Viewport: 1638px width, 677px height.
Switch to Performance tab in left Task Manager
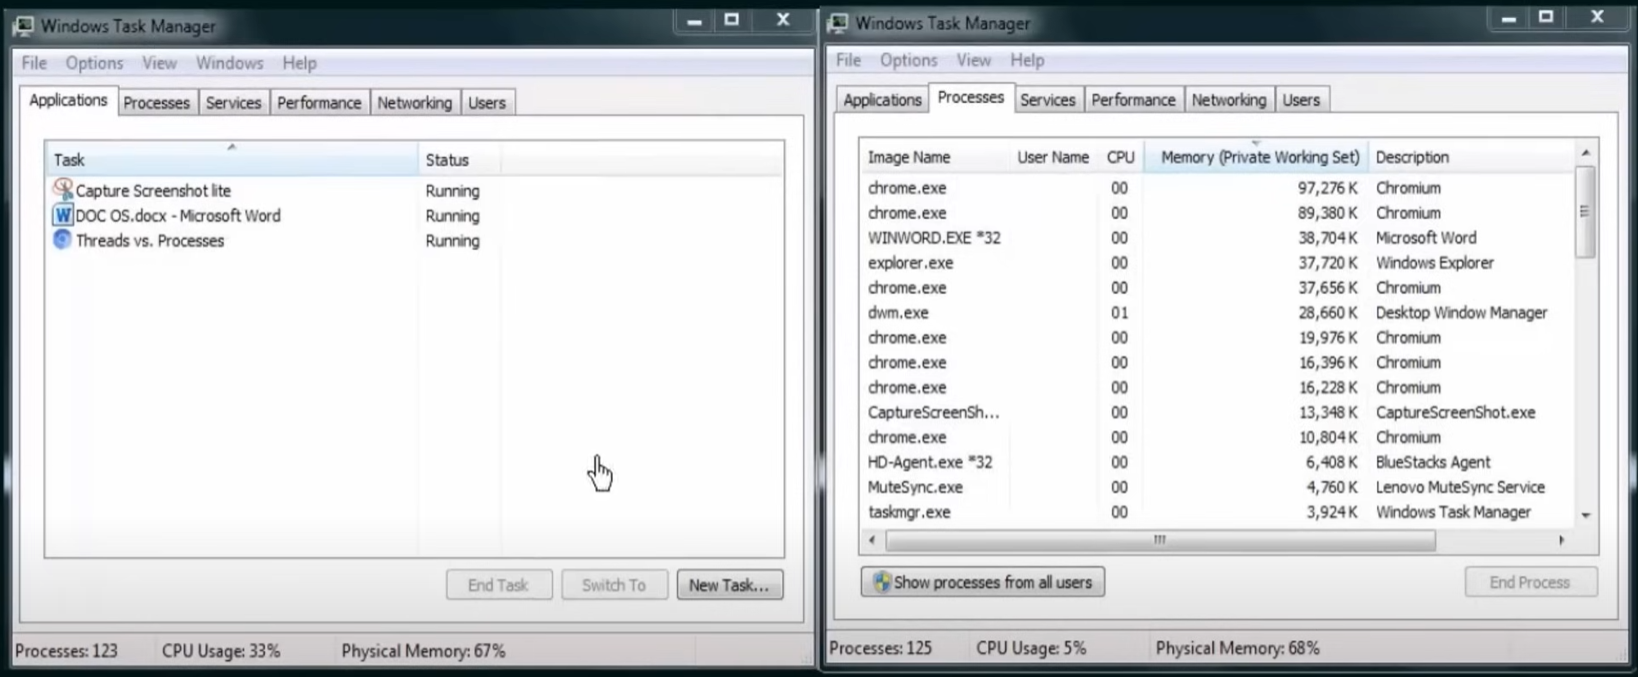(x=319, y=103)
